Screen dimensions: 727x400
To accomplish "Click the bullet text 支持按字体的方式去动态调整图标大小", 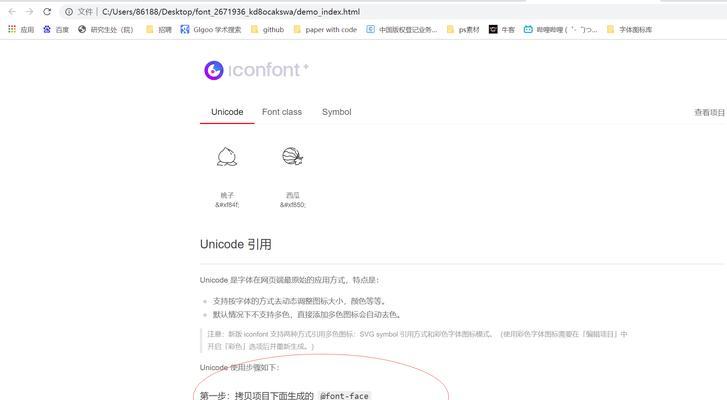I will click(x=299, y=301).
